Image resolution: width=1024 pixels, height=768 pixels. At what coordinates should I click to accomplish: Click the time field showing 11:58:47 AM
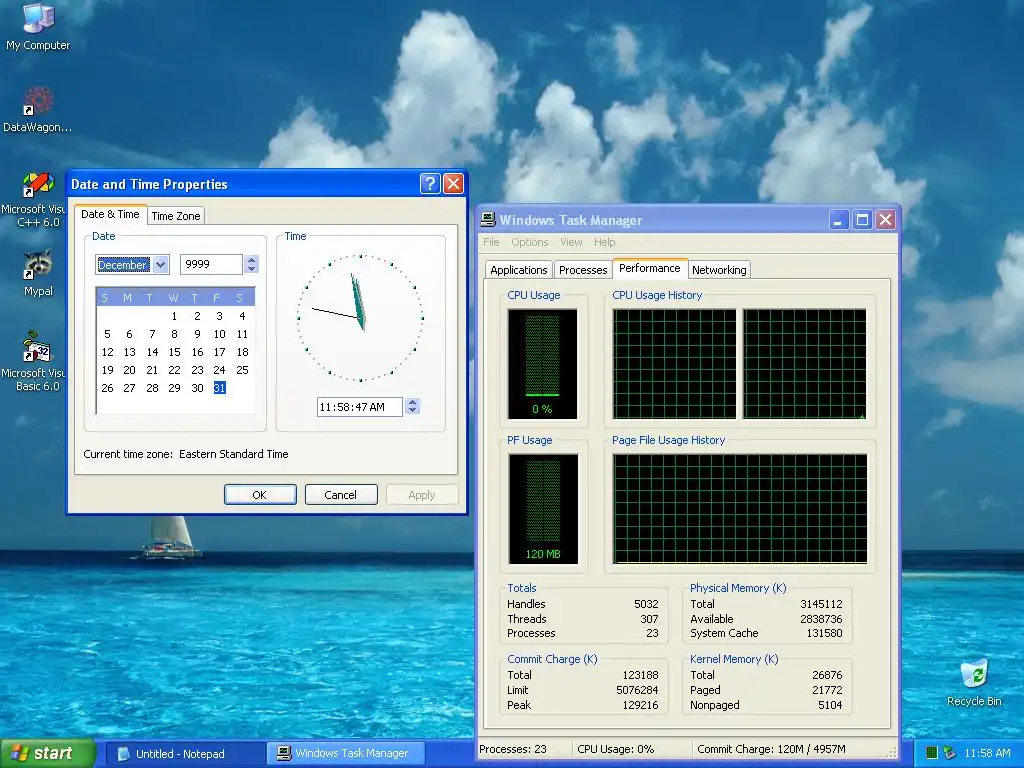(x=359, y=407)
